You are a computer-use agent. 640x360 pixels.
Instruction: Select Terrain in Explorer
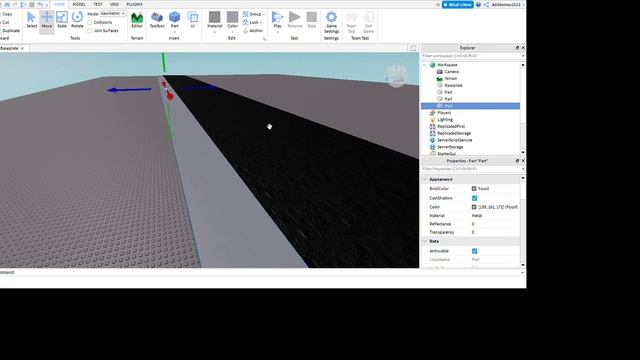click(x=451, y=78)
